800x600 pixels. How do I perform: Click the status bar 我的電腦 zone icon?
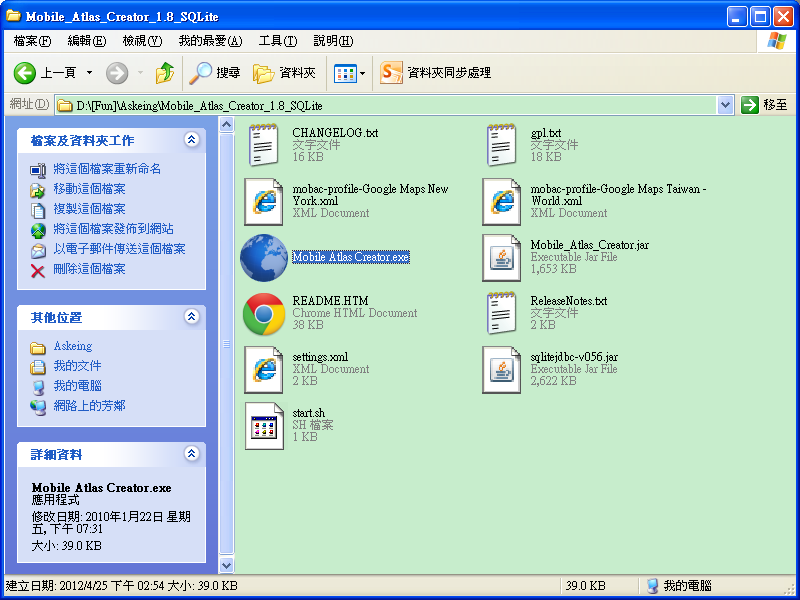coord(652,586)
